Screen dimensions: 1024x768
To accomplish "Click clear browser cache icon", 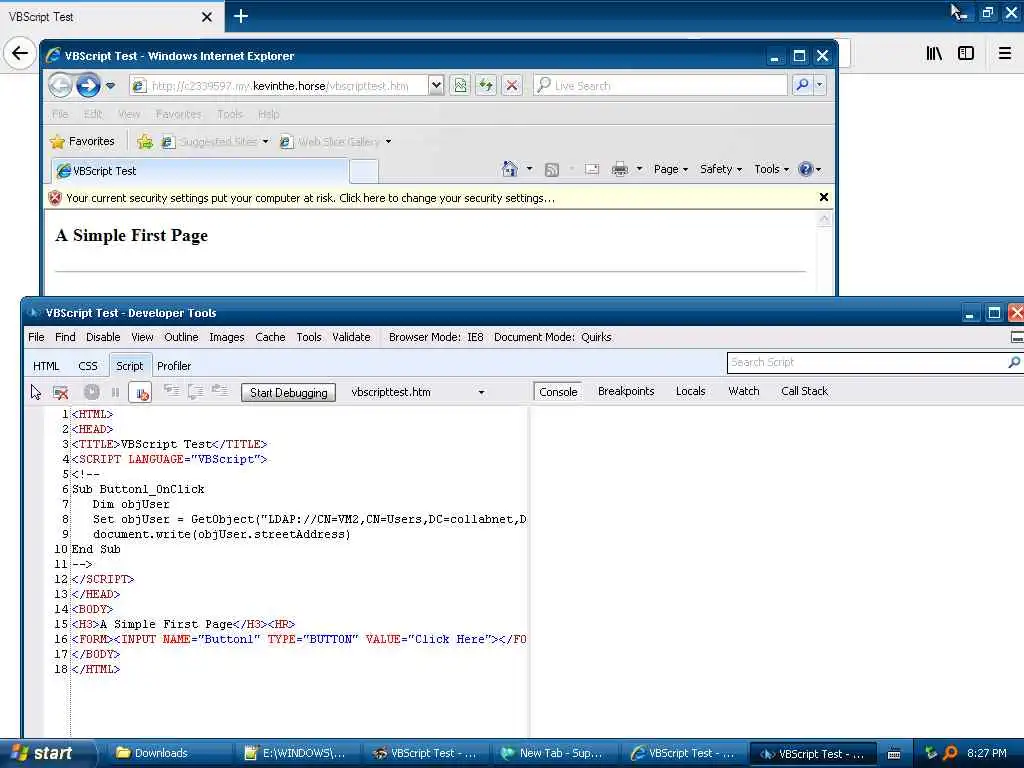I will (61, 392).
